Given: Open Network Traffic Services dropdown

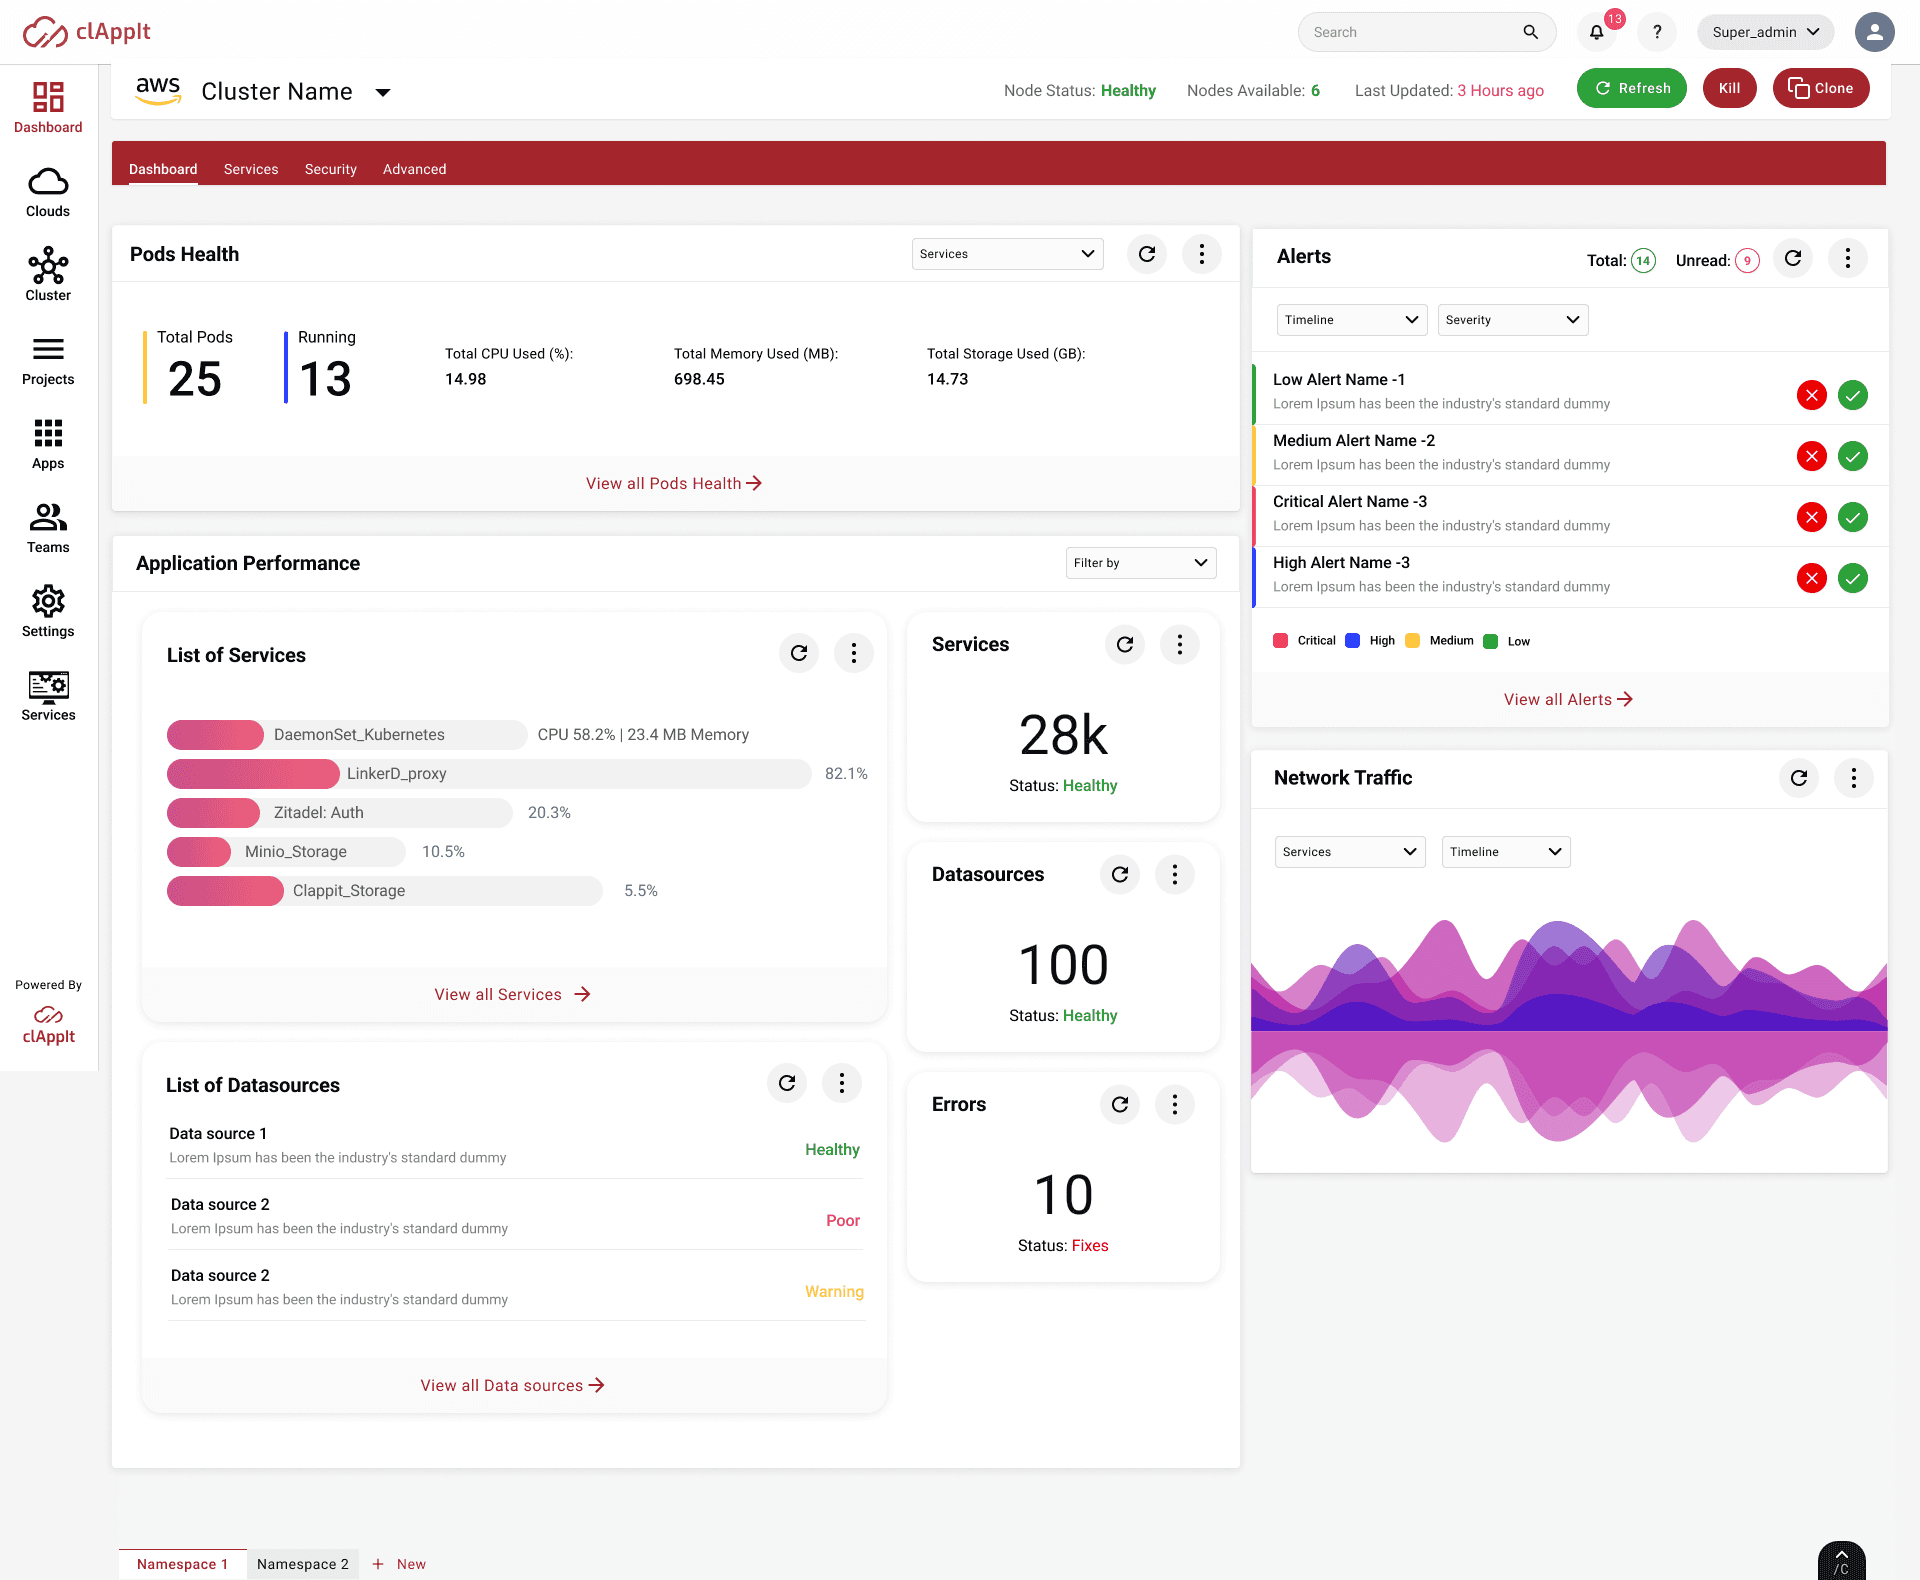Looking at the screenshot, I should (1350, 852).
